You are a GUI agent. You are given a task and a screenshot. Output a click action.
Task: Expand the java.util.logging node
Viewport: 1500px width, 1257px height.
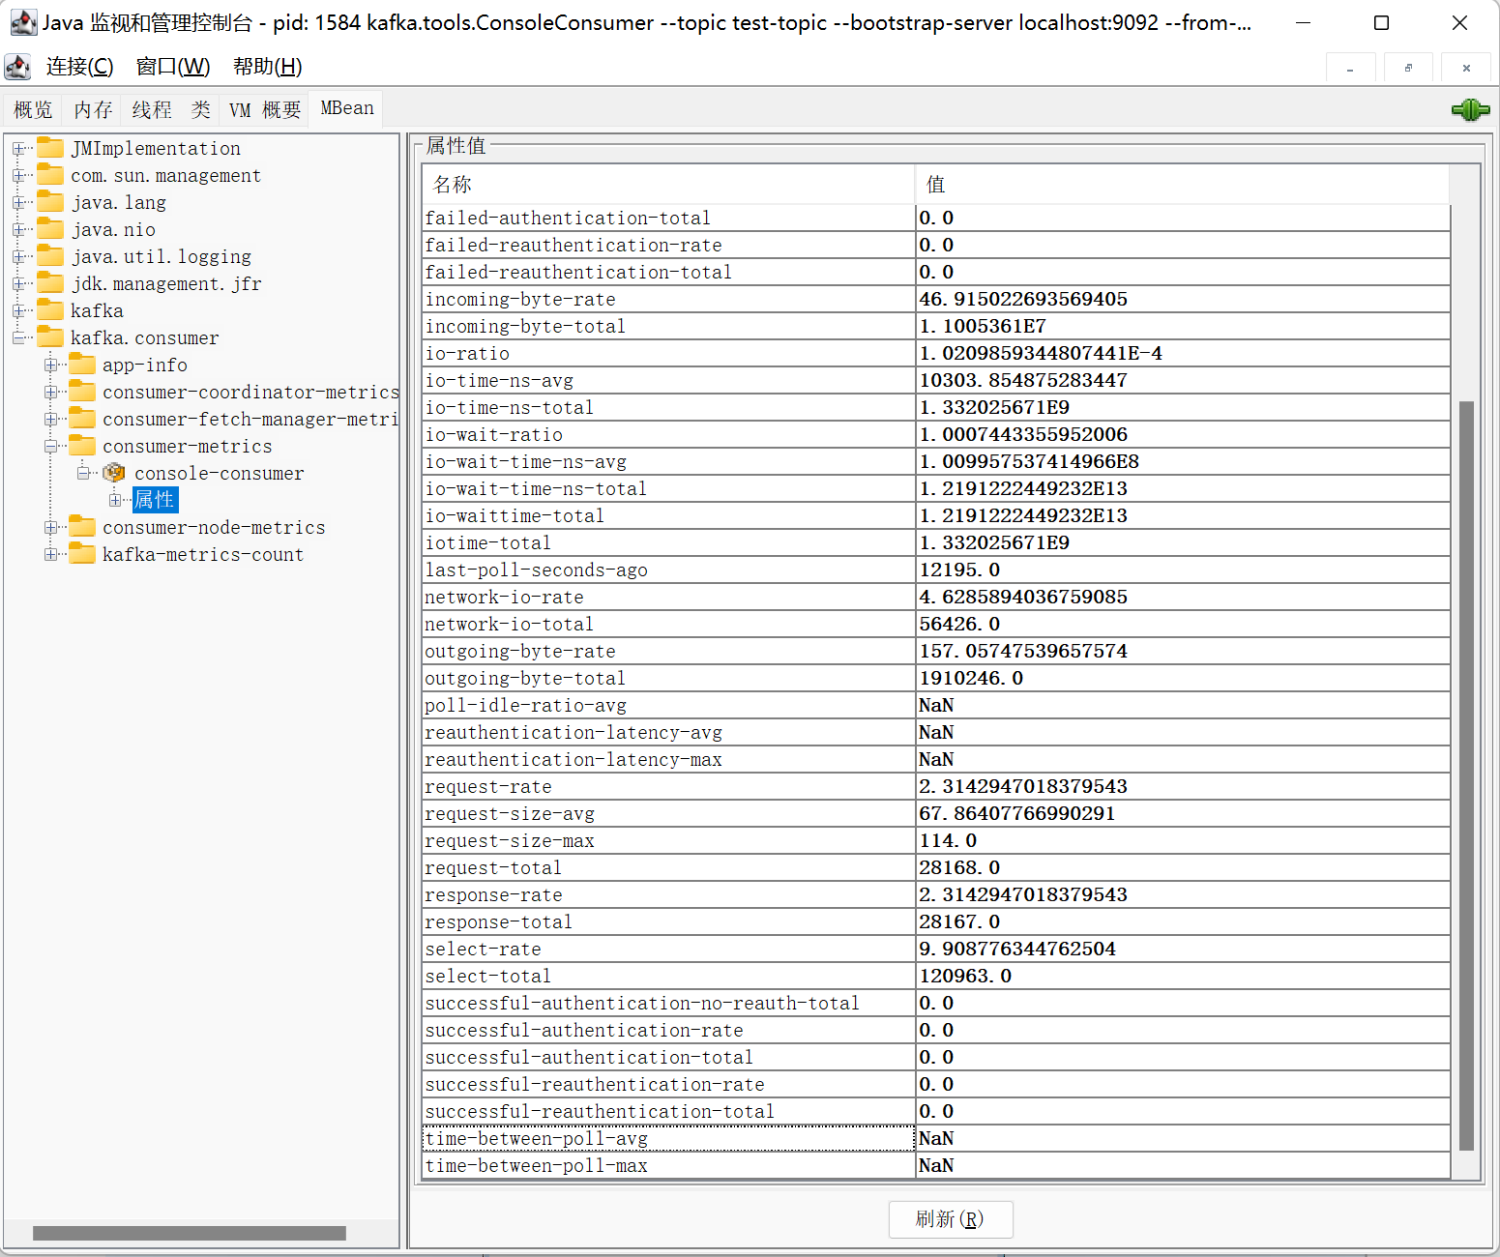[x=18, y=257]
